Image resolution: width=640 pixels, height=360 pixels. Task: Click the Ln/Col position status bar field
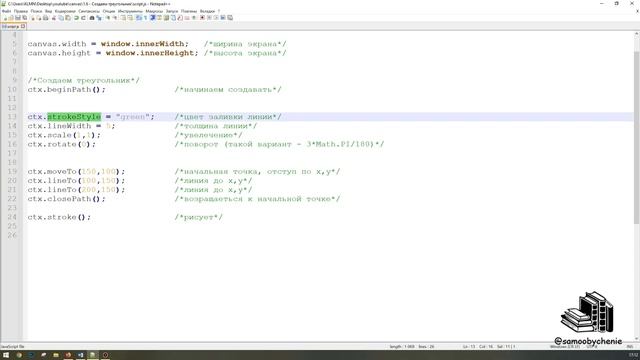(489, 347)
